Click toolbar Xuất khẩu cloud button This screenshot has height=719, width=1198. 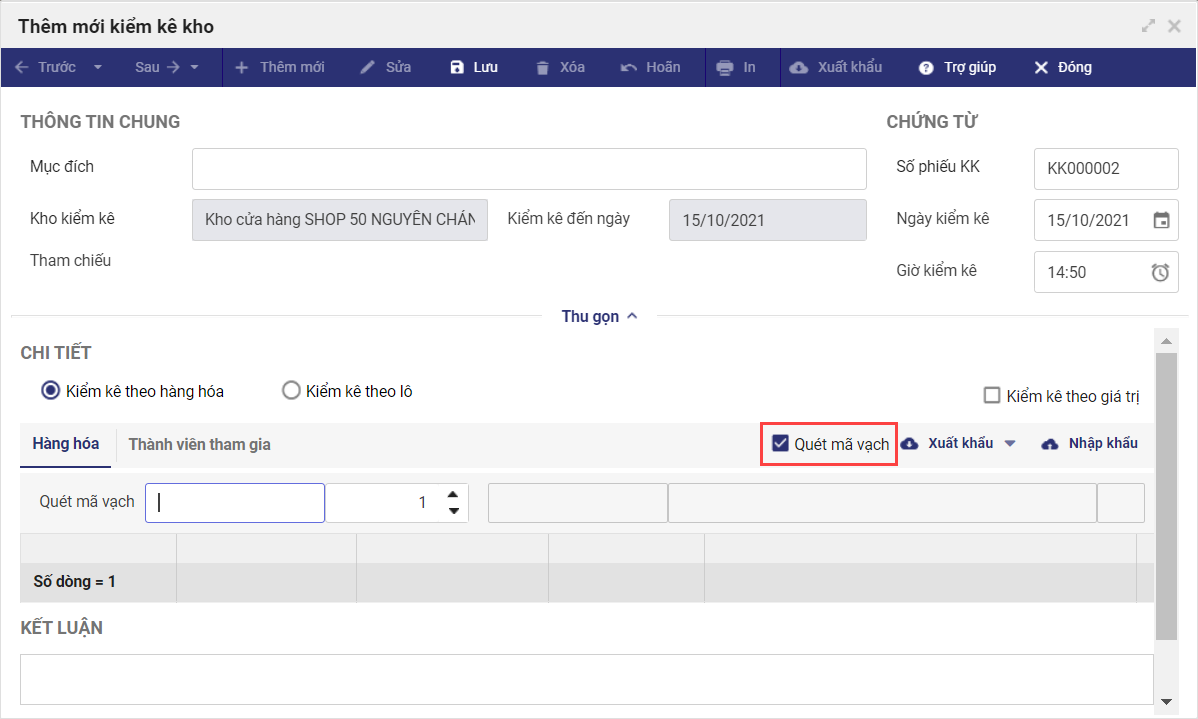tap(836, 67)
